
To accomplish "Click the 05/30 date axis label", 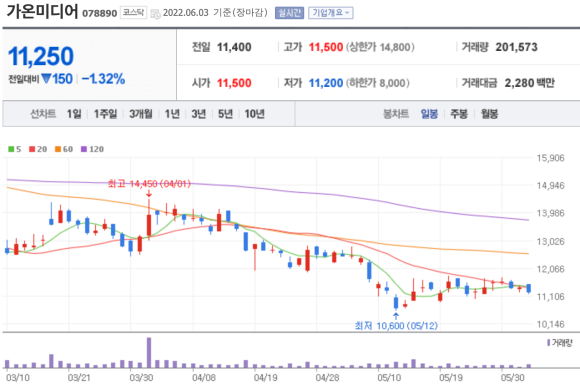I will click(x=512, y=378).
